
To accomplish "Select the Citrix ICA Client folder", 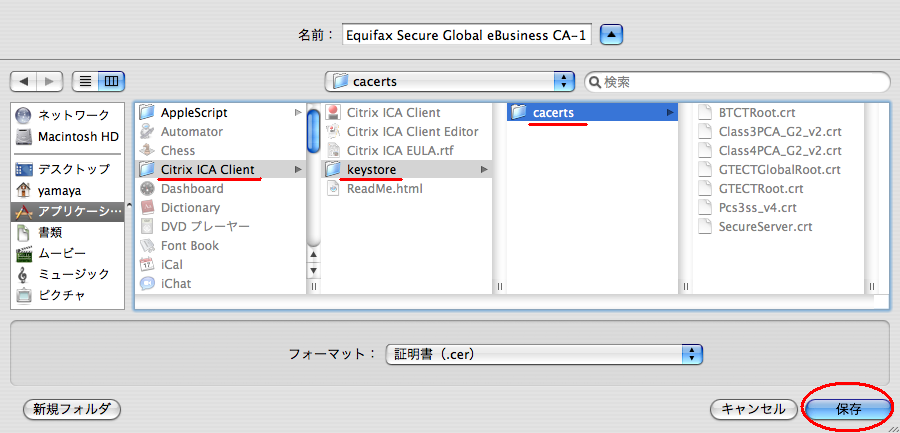I will [221, 169].
